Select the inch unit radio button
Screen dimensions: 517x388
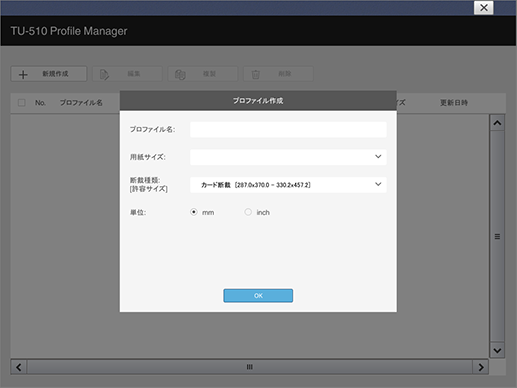click(x=248, y=212)
